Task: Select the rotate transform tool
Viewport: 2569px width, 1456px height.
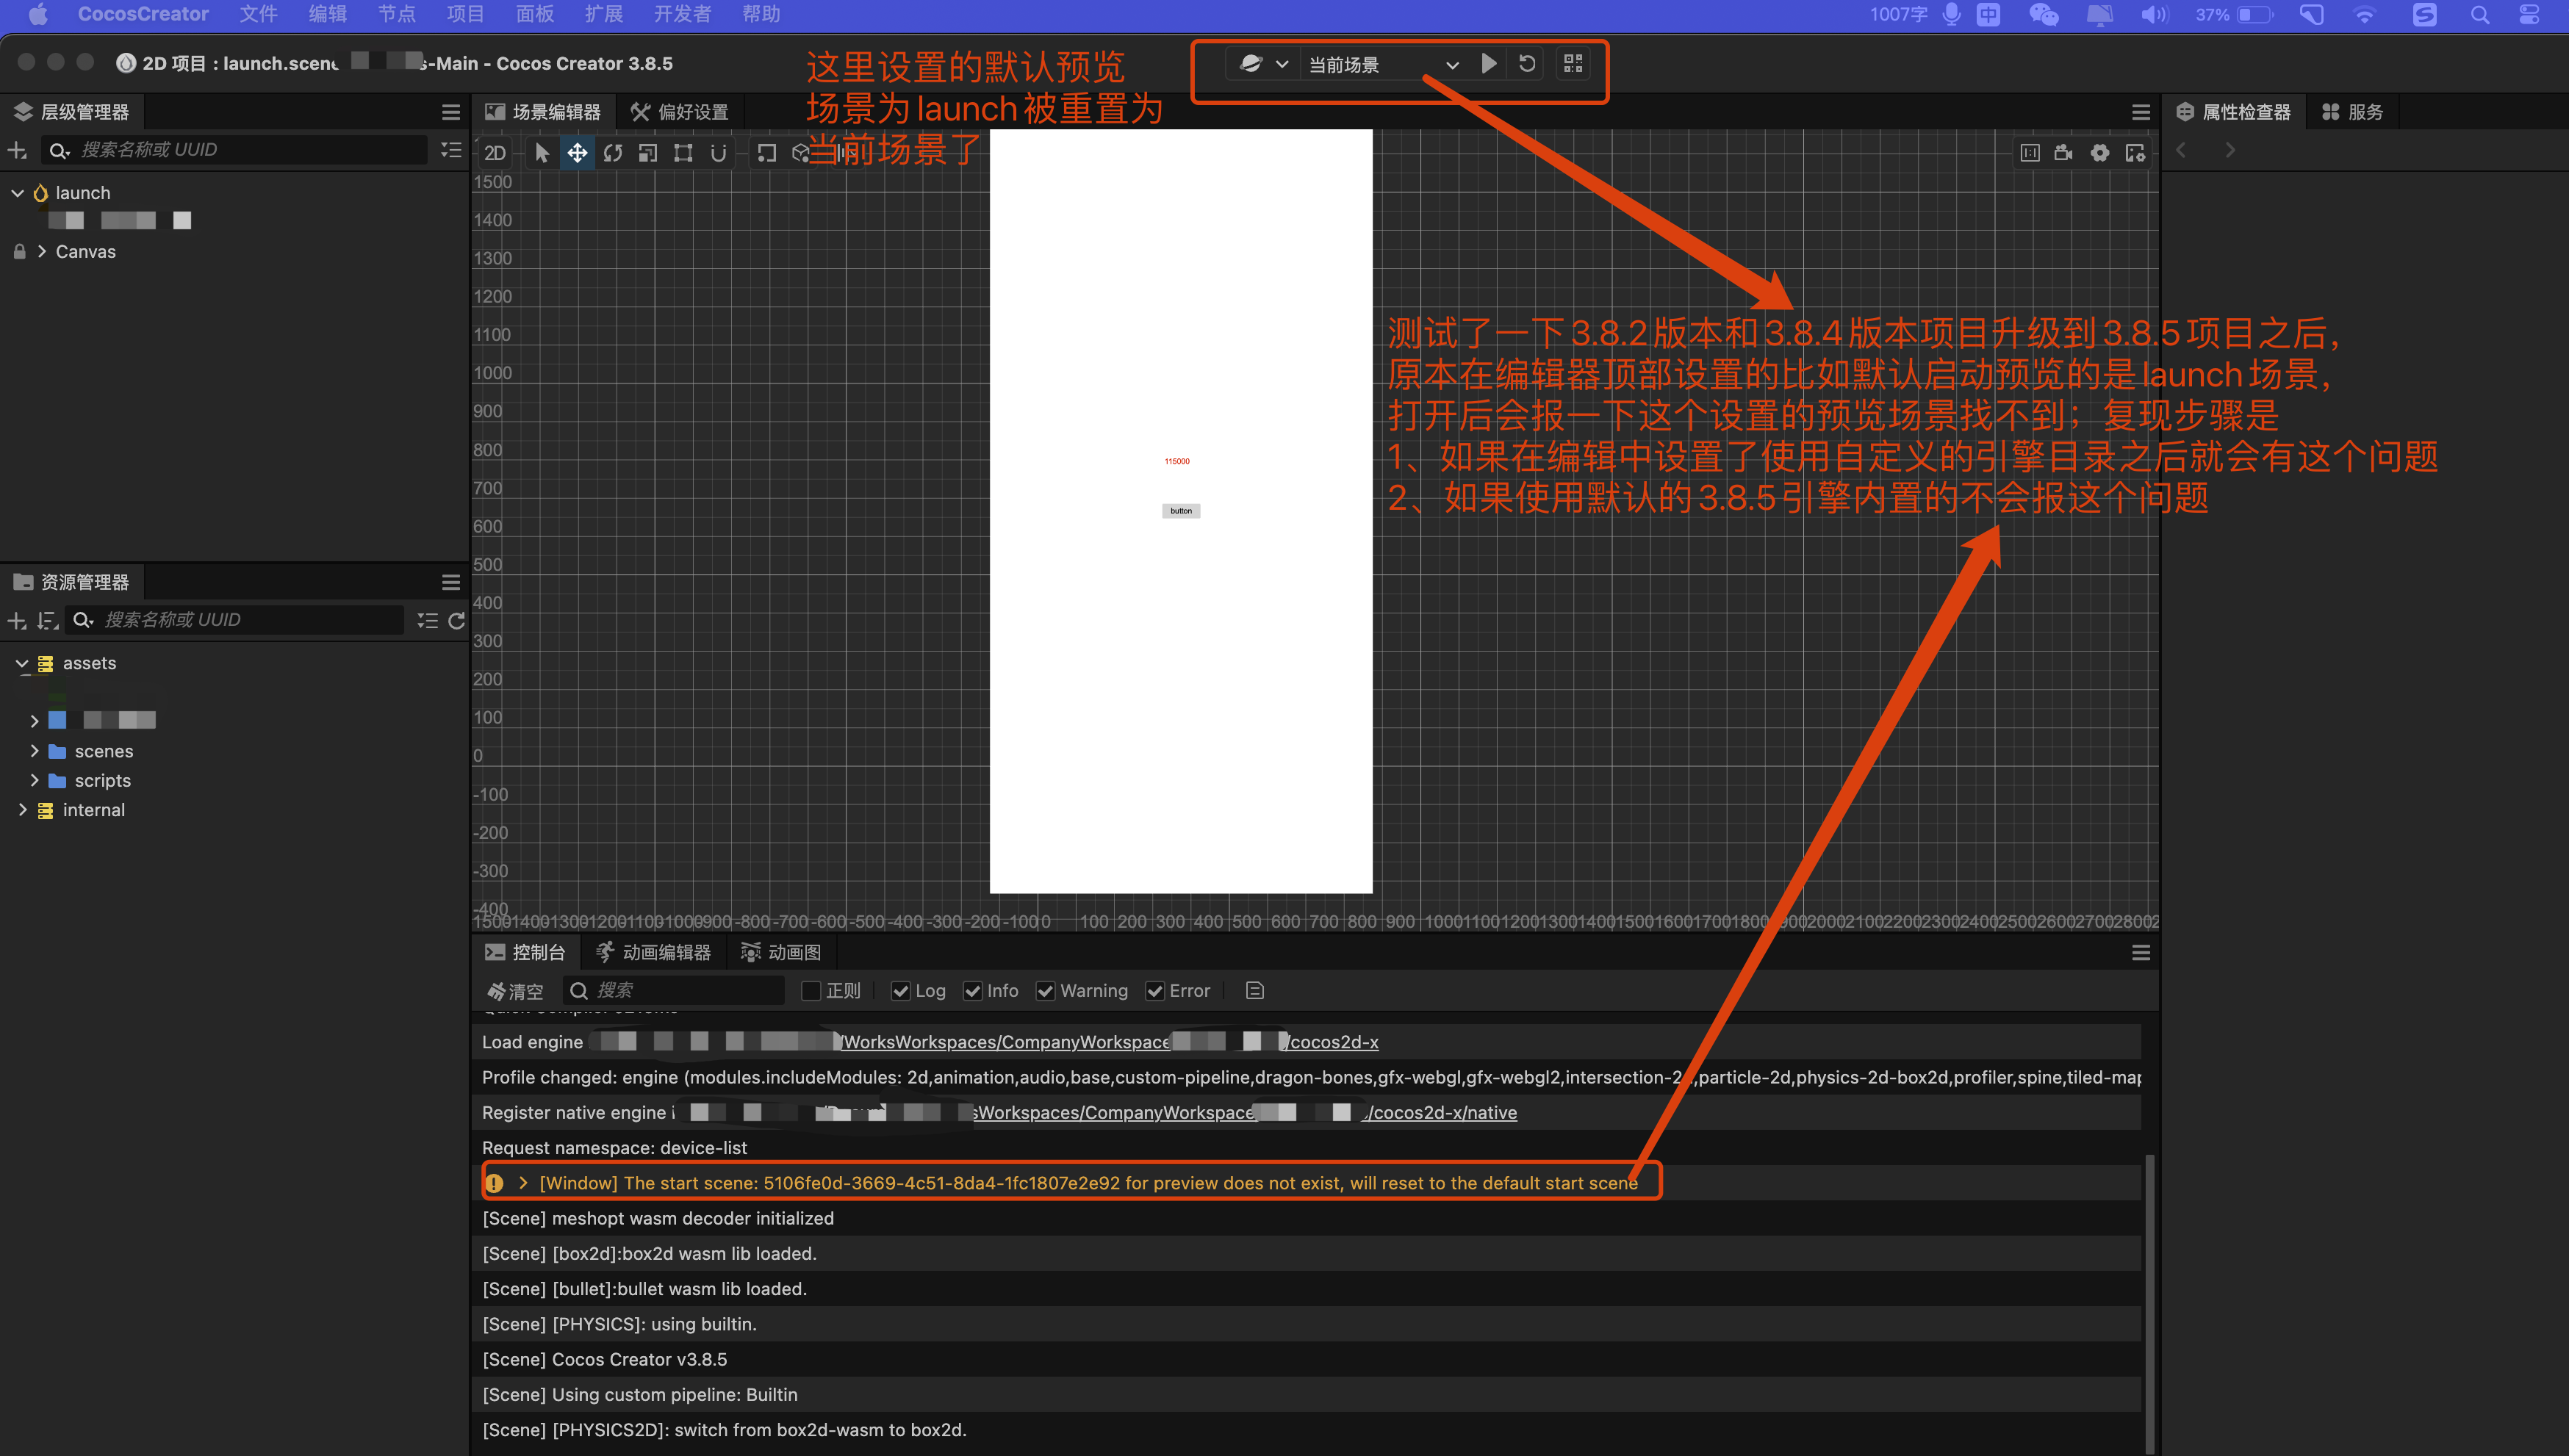Action: (x=613, y=153)
